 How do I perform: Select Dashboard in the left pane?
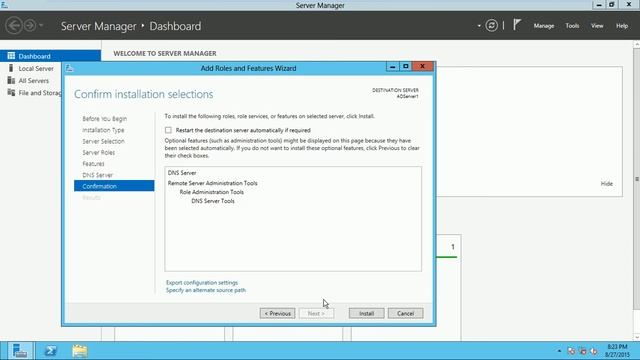tap(51, 56)
